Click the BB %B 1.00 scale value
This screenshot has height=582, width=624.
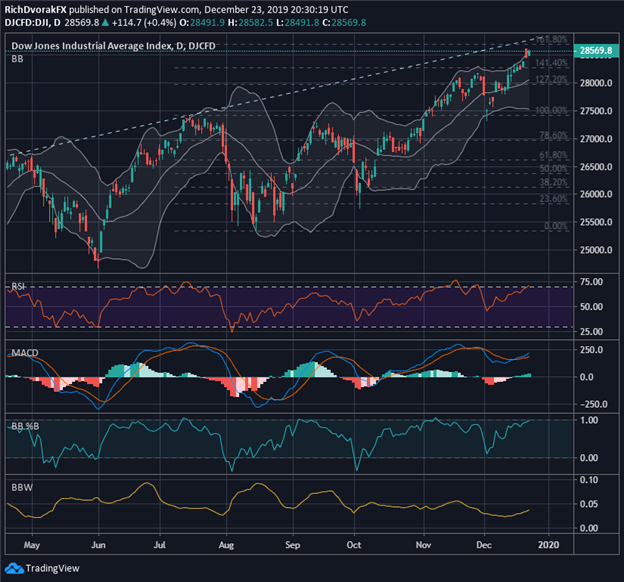[x=589, y=420]
